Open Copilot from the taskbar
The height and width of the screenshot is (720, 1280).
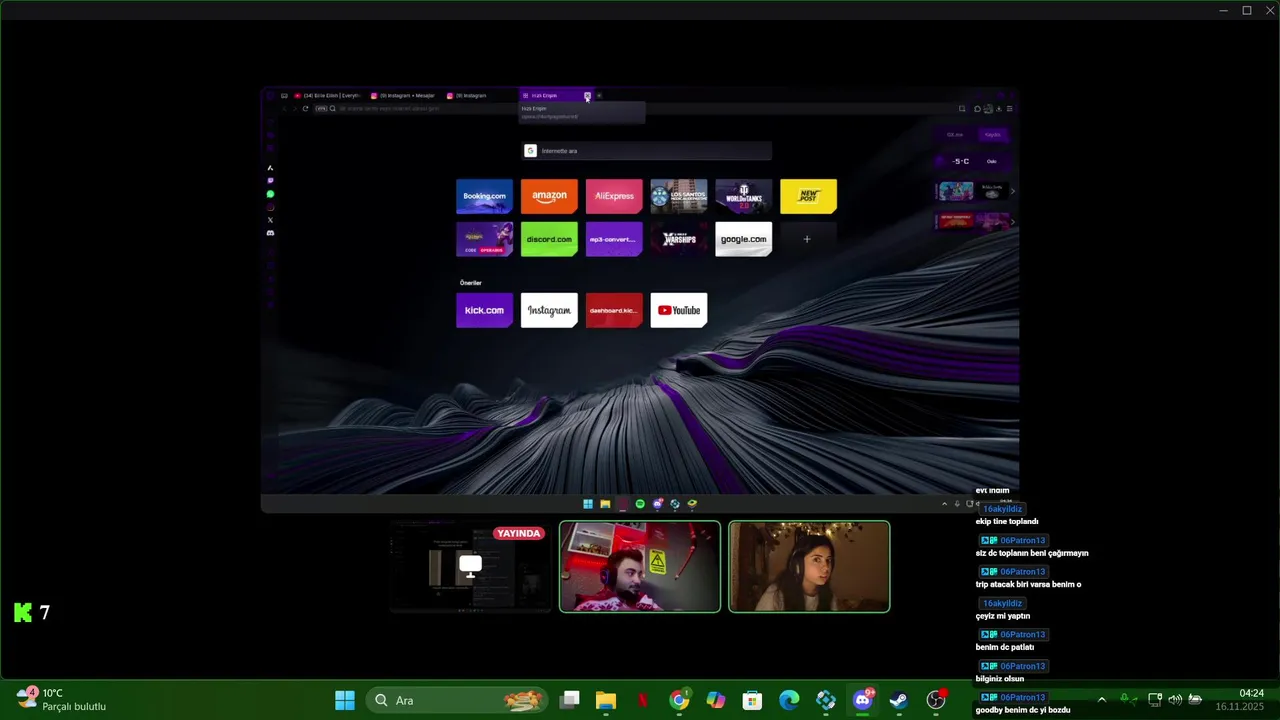716,700
